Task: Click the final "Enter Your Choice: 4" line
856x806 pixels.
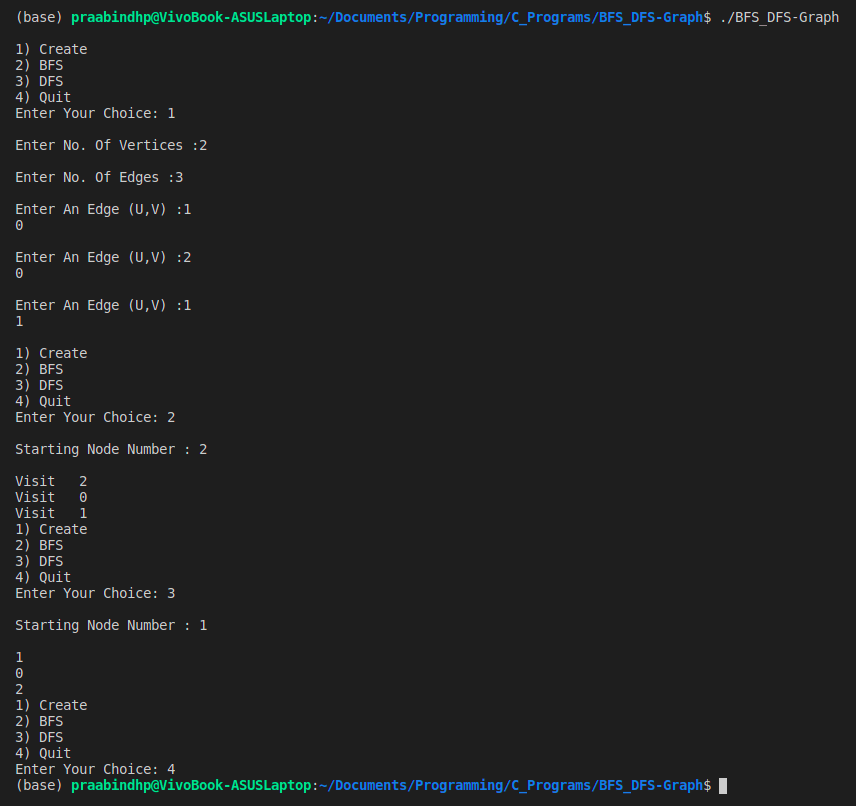Action: click(x=96, y=769)
